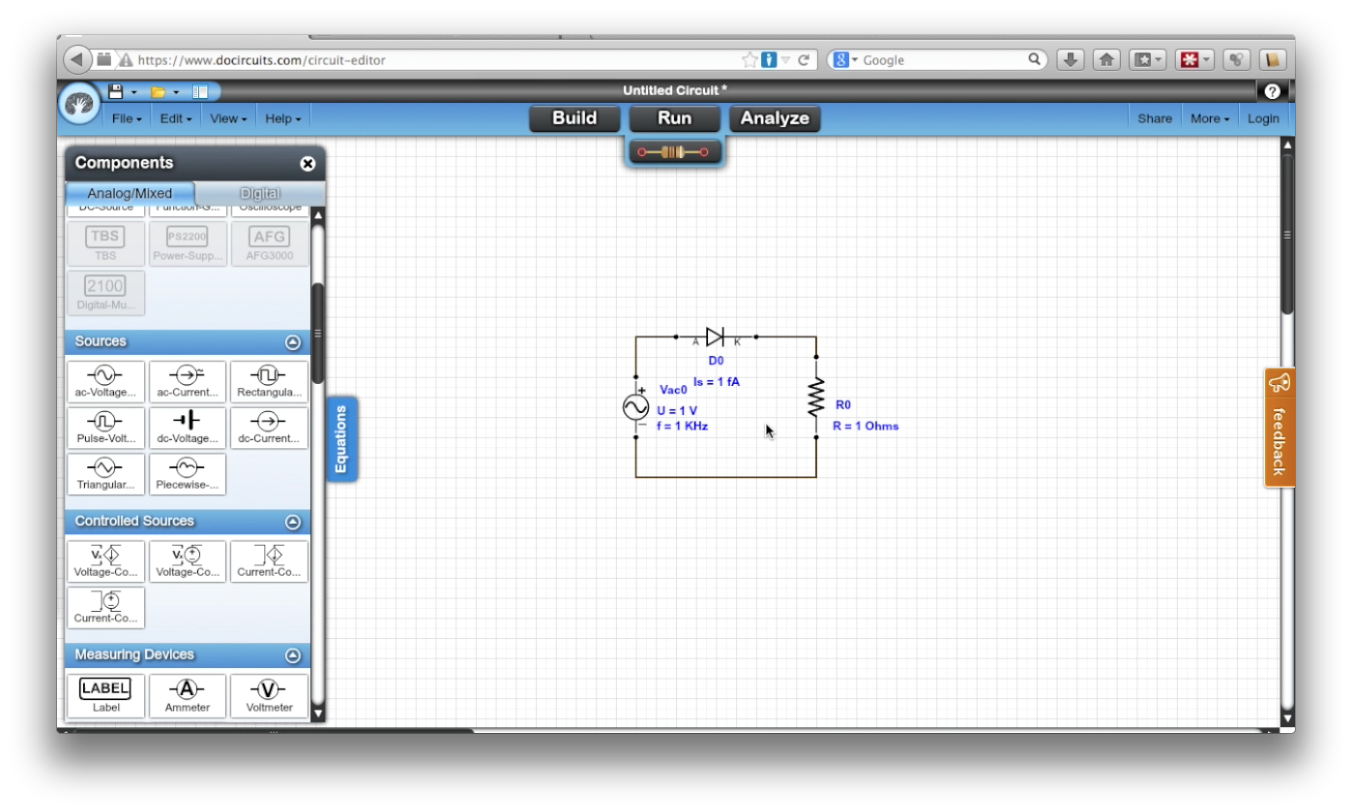Collapse the Measuring Devices section
1352x812 pixels.
point(293,656)
